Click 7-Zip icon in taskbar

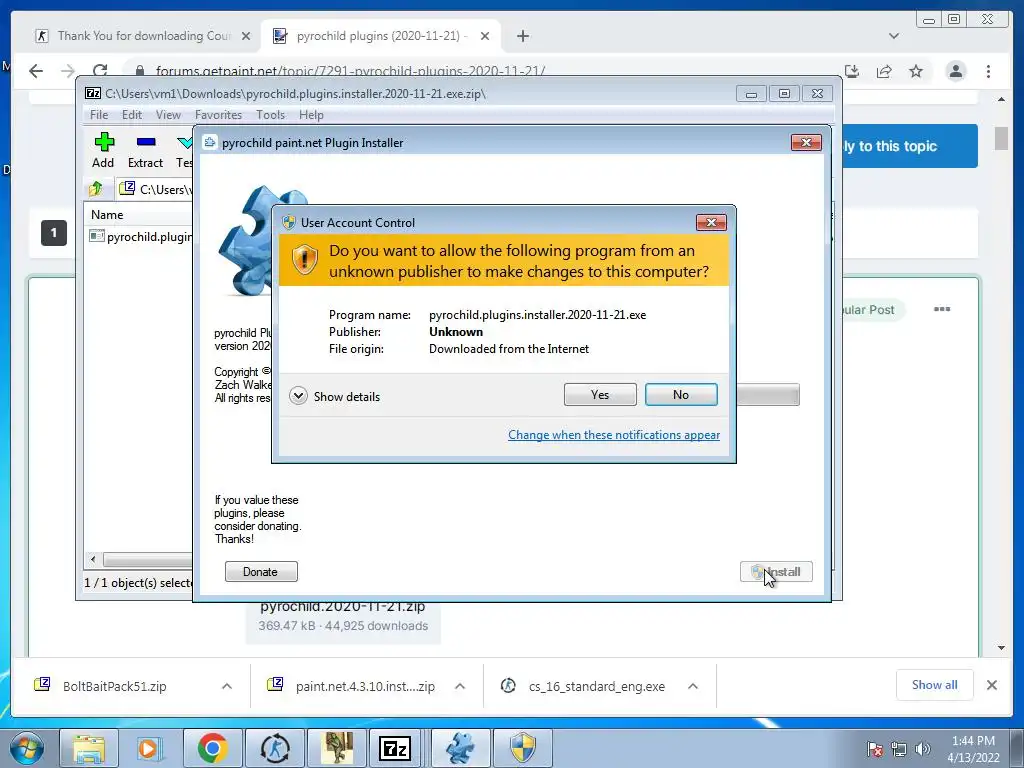(x=395, y=748)
